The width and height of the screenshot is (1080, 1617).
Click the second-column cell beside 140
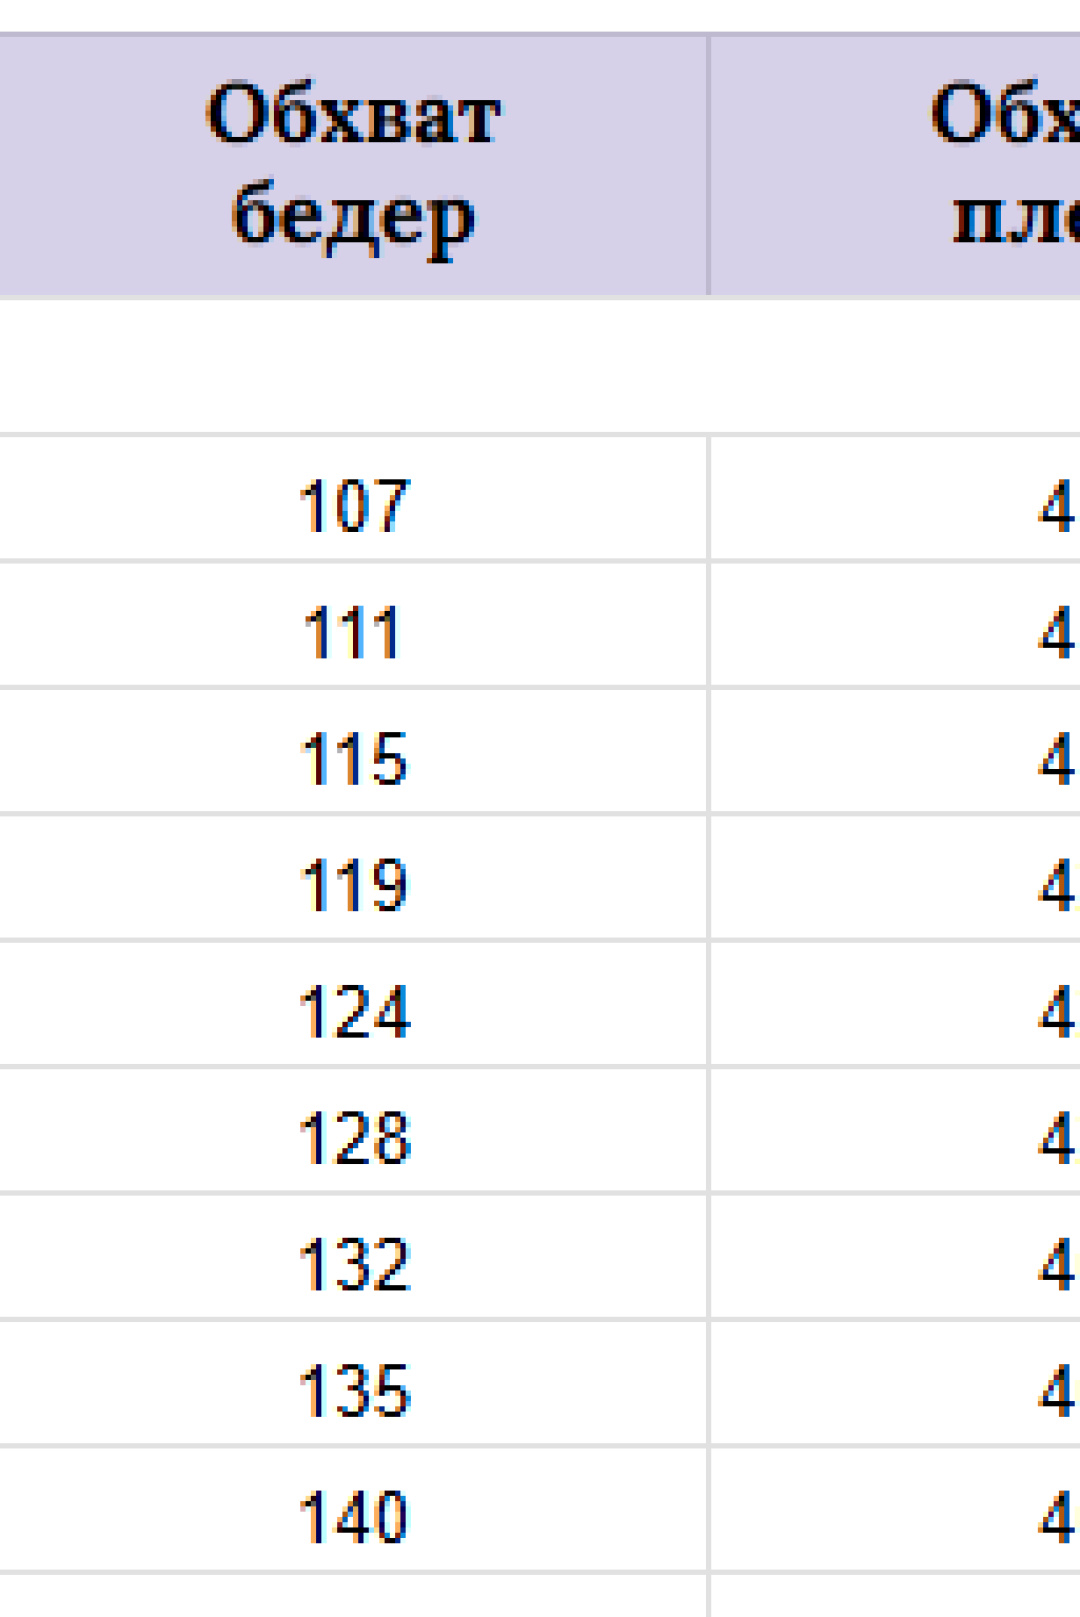896,1510
